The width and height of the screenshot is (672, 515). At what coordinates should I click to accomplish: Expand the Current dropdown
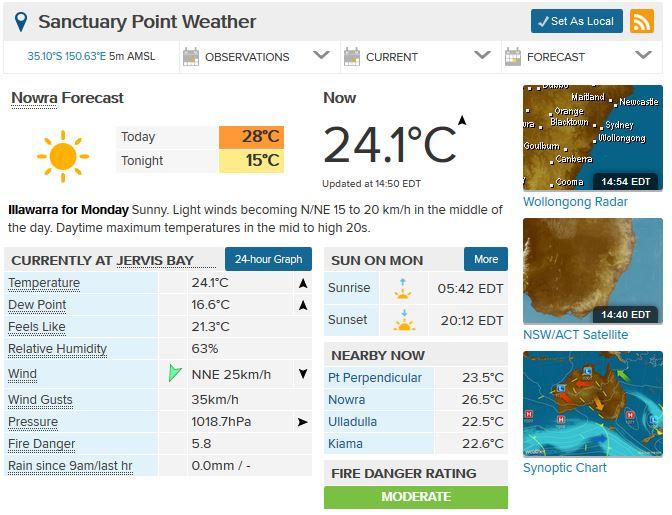coord(482,56)
